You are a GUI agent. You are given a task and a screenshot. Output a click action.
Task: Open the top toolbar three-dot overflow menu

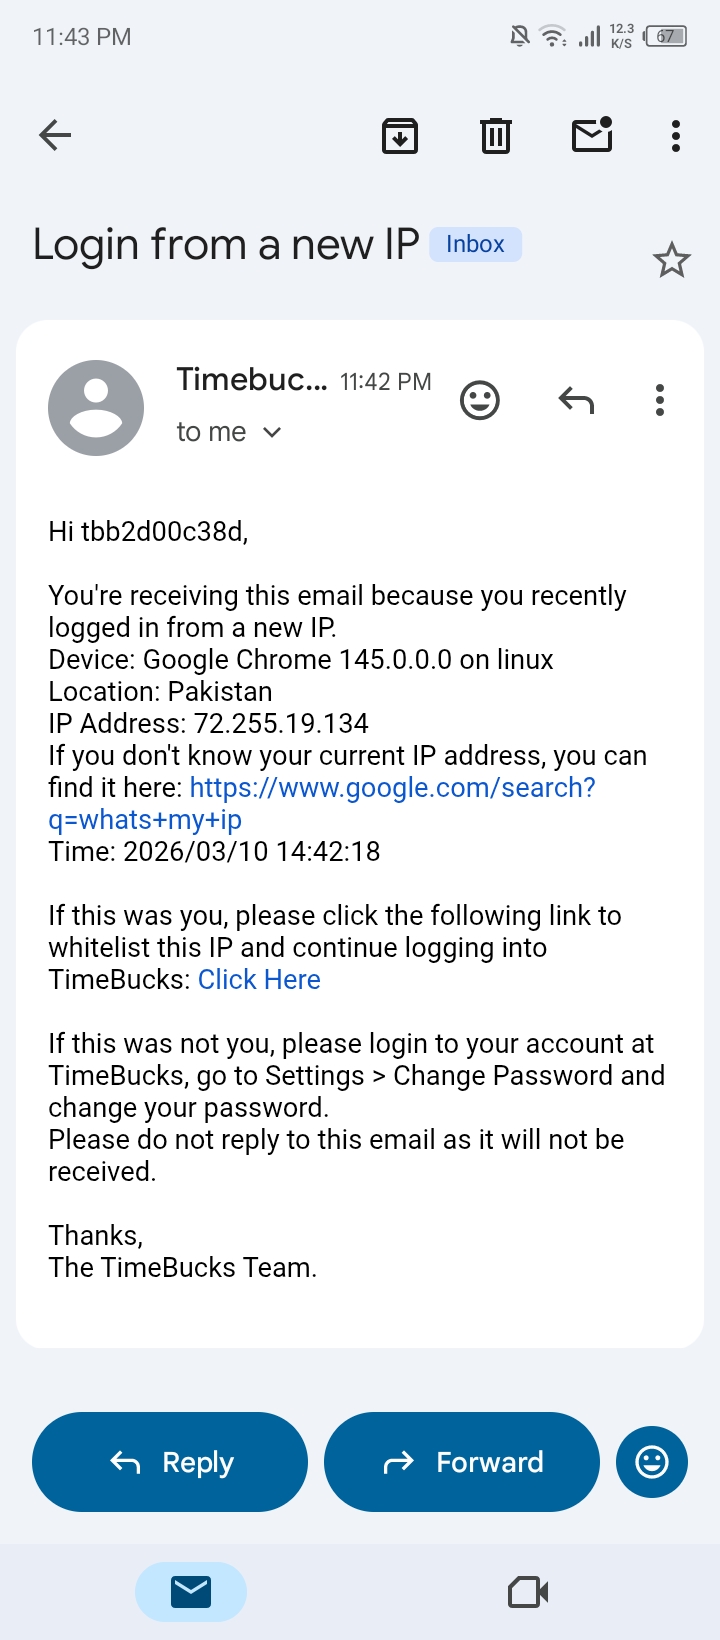tap(676, 135)
